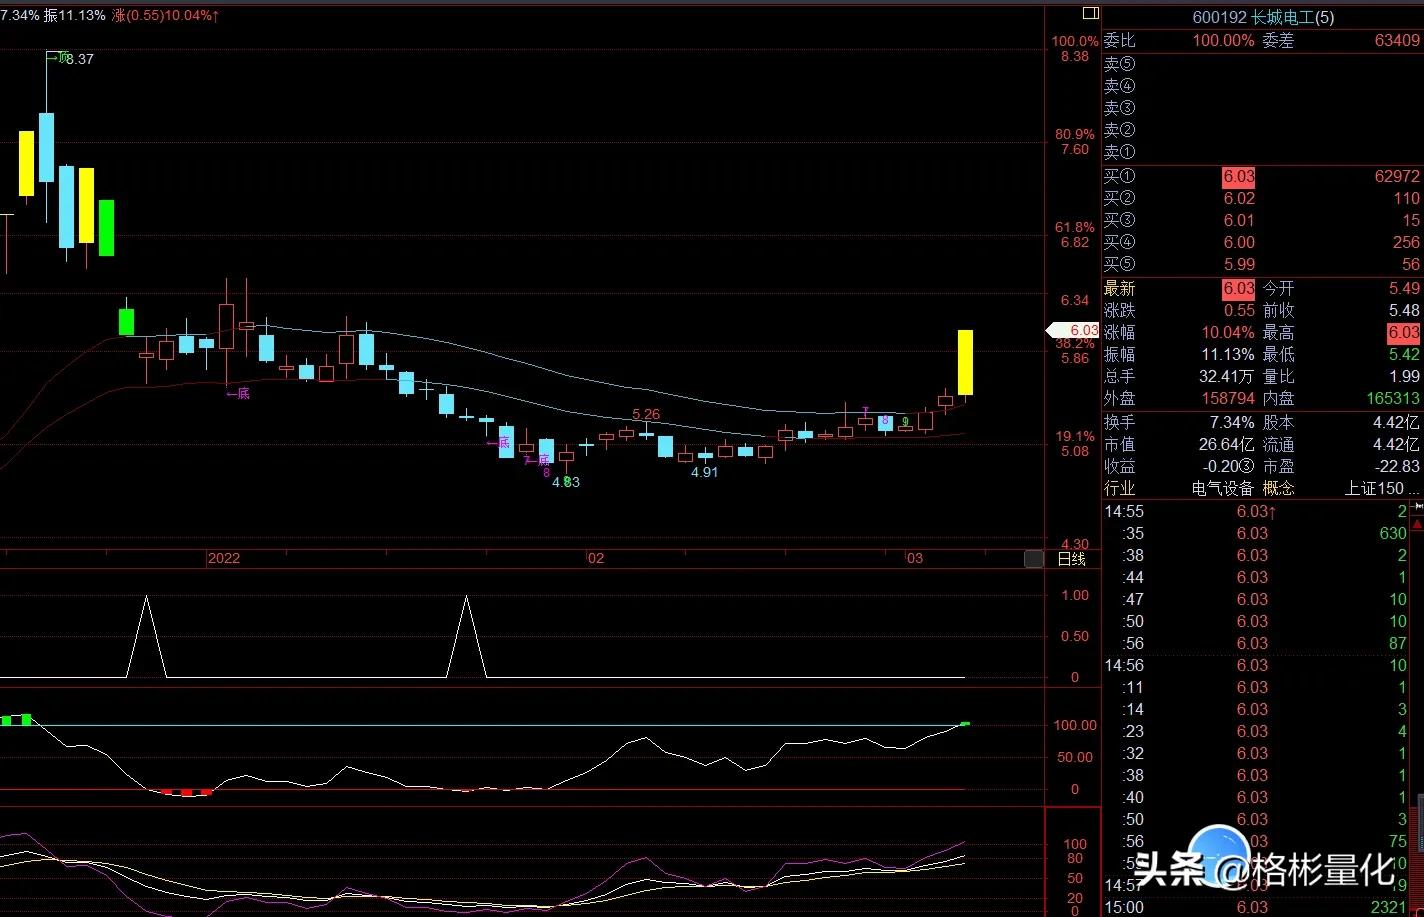1424x917 pixels.
Task: Click the 2022 year marker on timeline
Action: coord(224,558)
